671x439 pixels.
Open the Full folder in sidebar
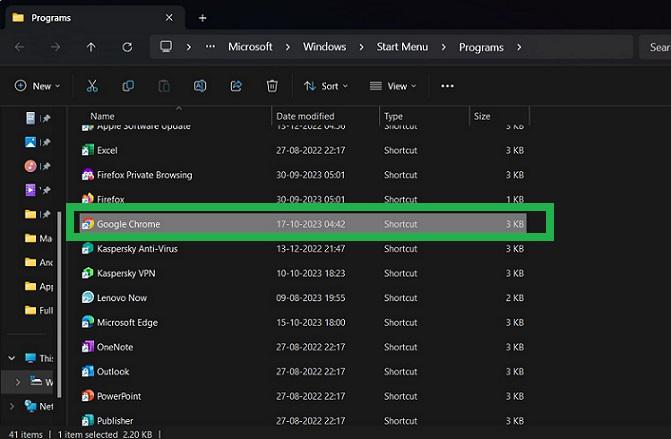coord(39,310)
